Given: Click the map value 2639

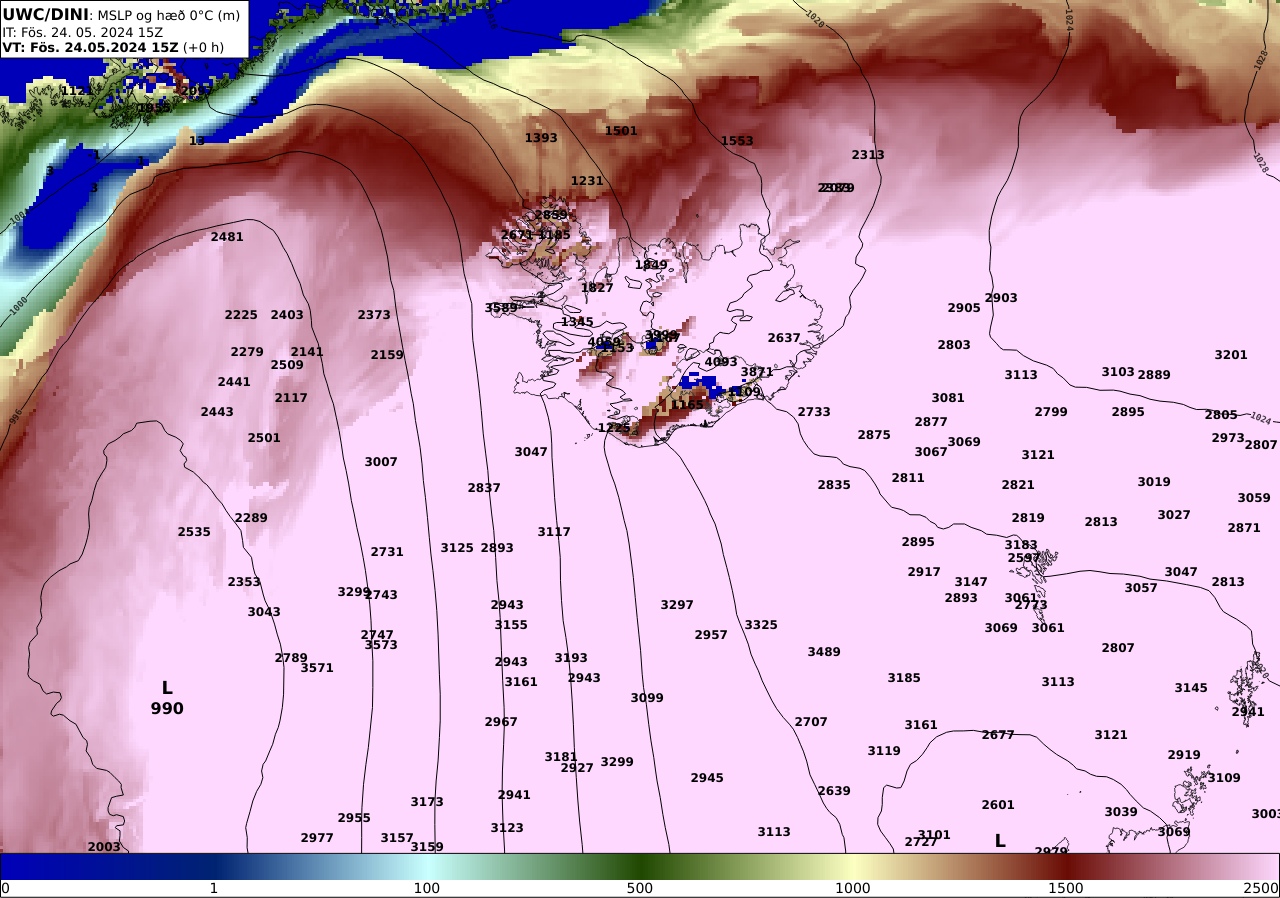Looking at the screenshot, I should click(x=834, y=791).
